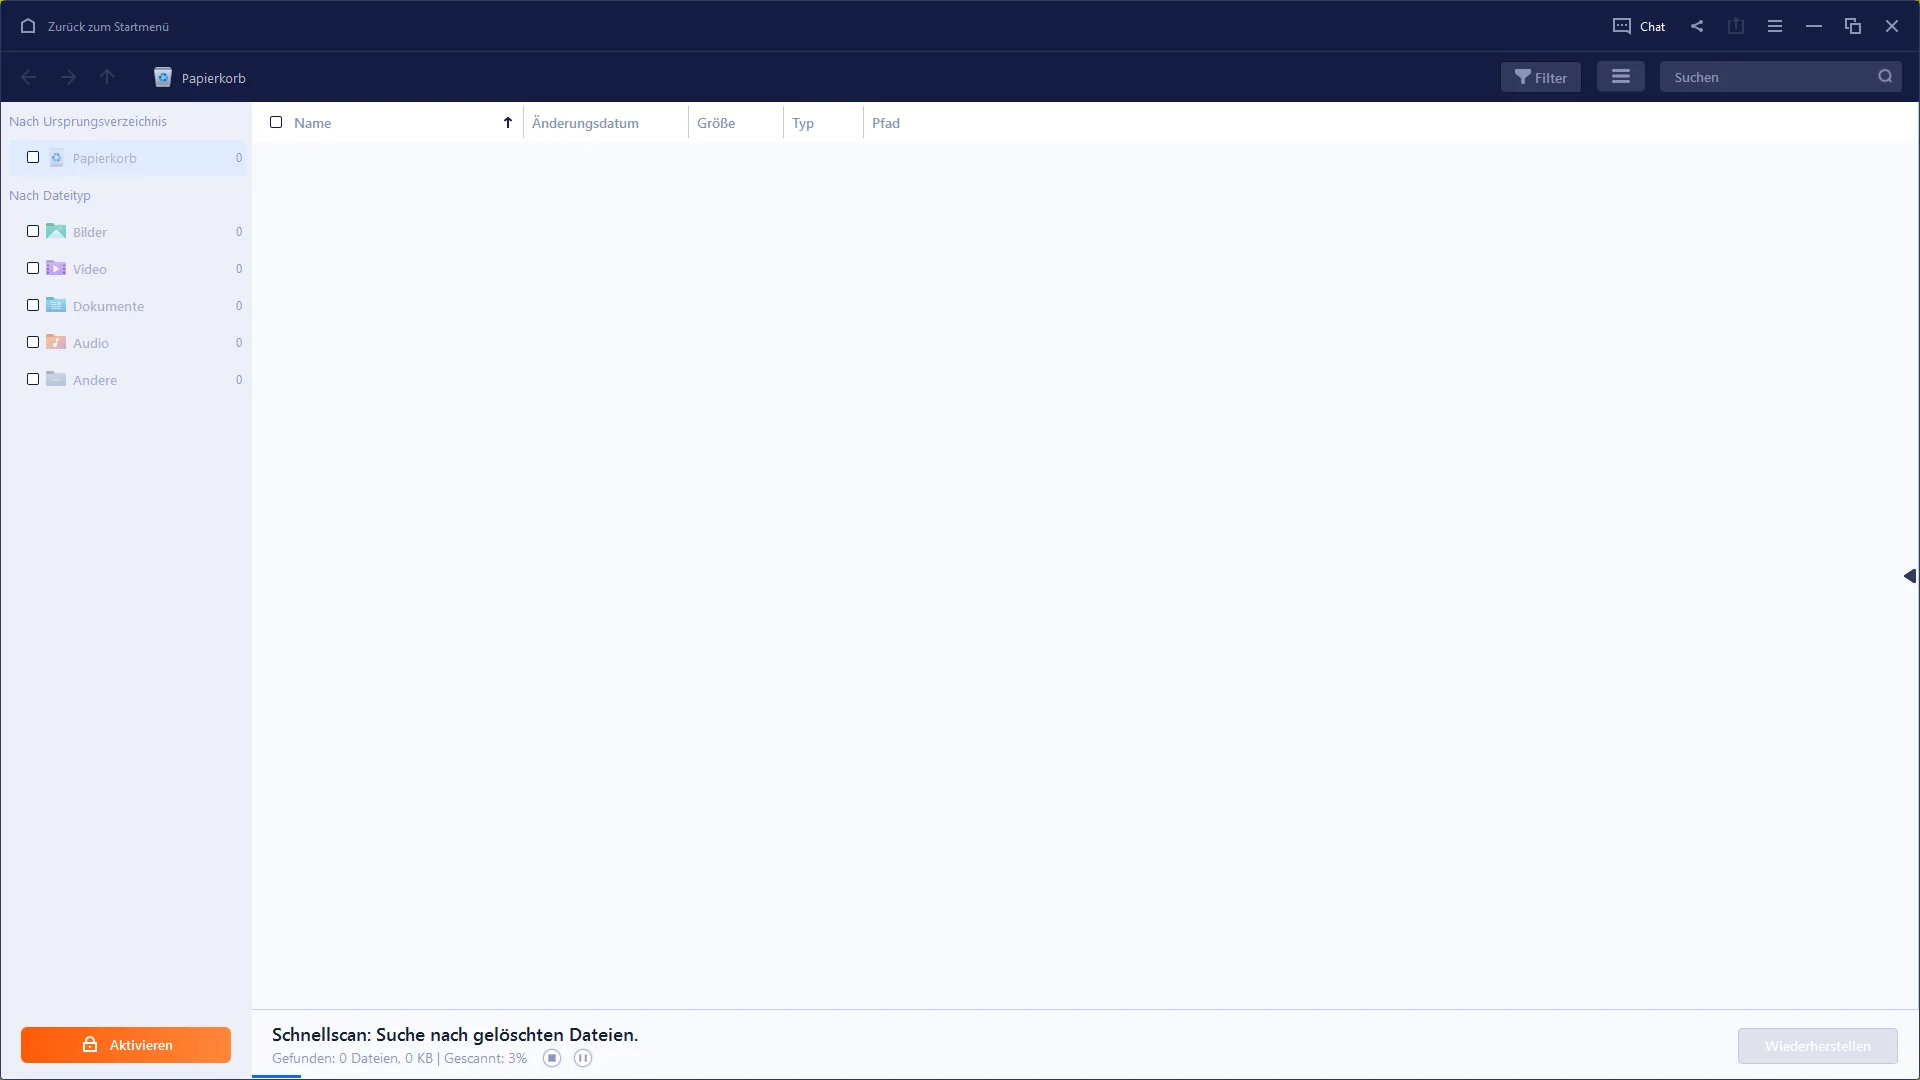Viewport: 1920px width, 1080px height.
Task: Check the Bilder checkbox
Action: tap(33, 231)
